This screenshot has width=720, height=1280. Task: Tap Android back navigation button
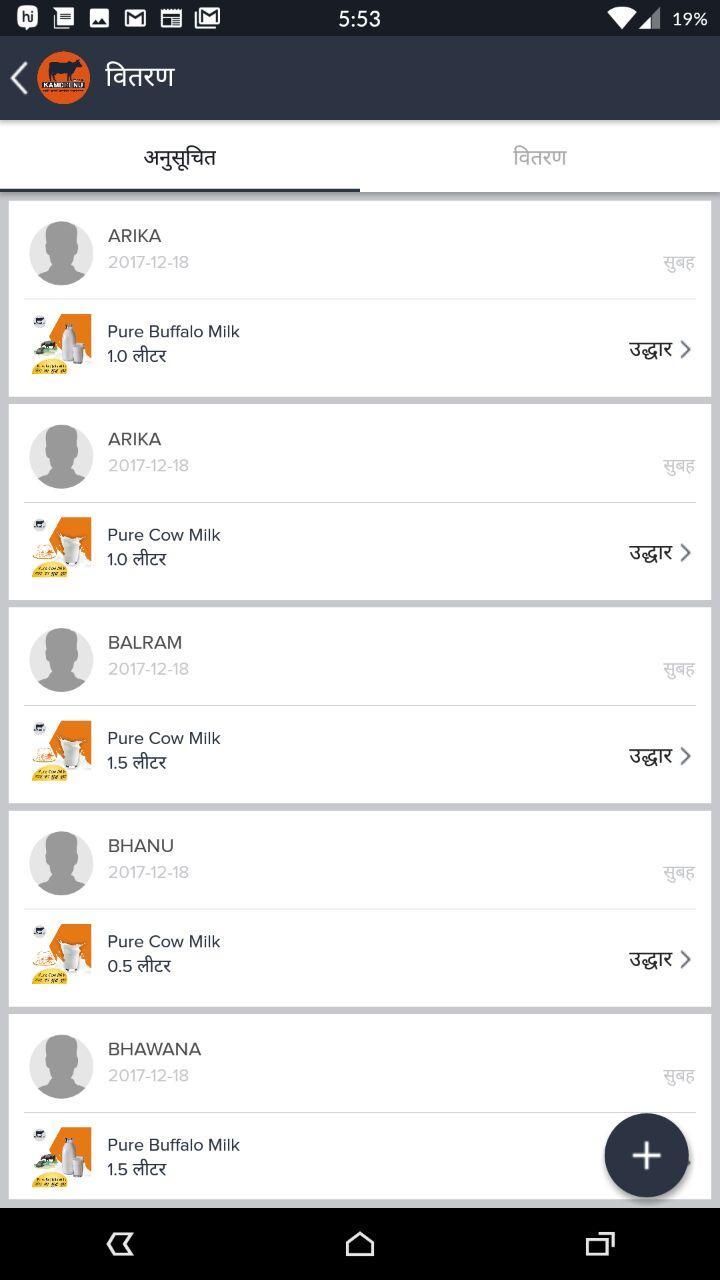coord(120,1243)
